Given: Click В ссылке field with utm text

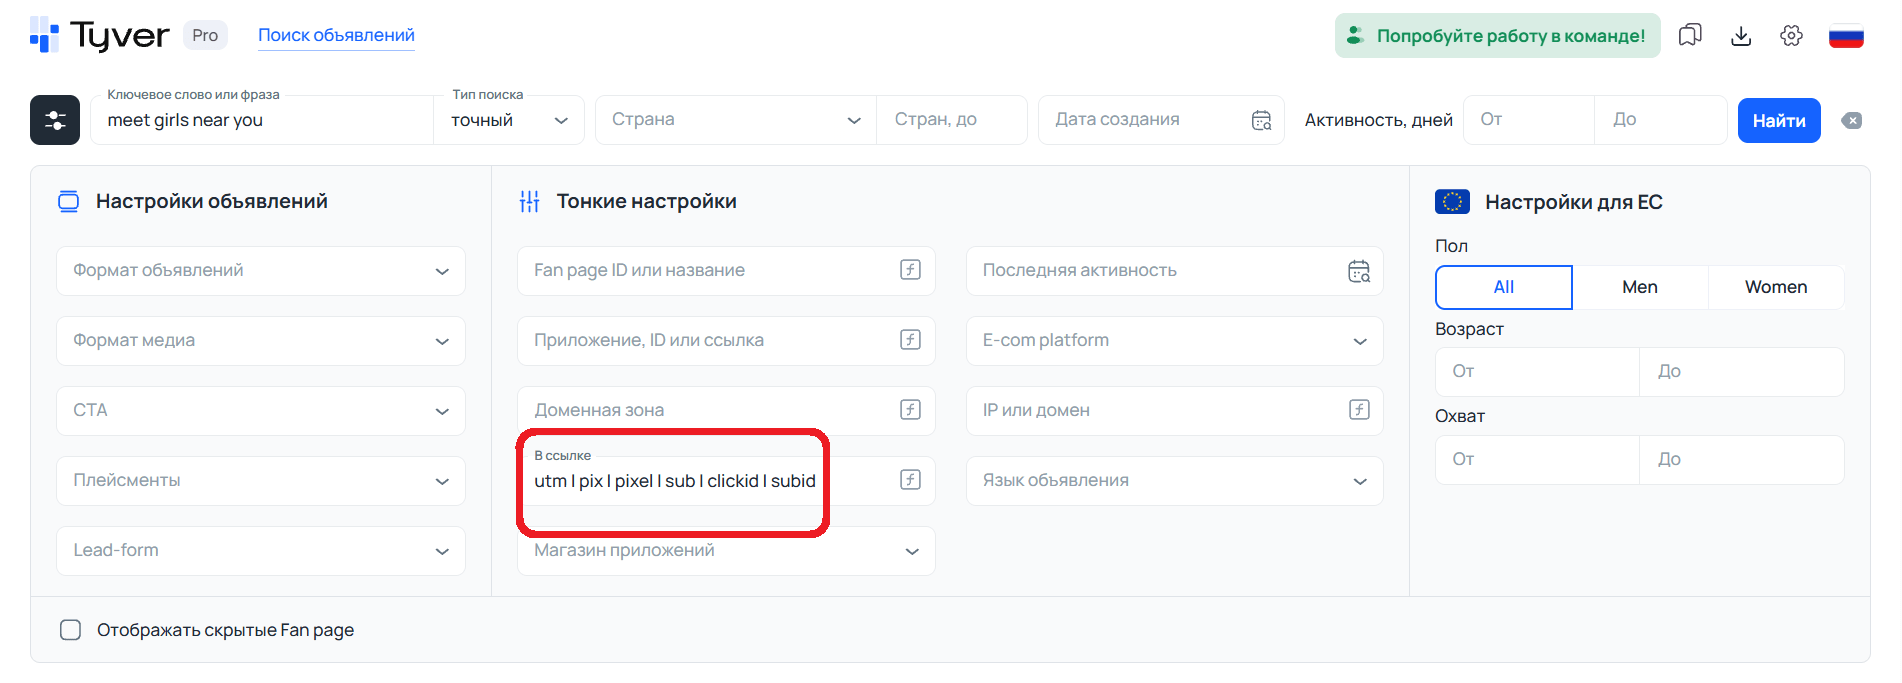Looking at the screenshot, I should point(726,481).
